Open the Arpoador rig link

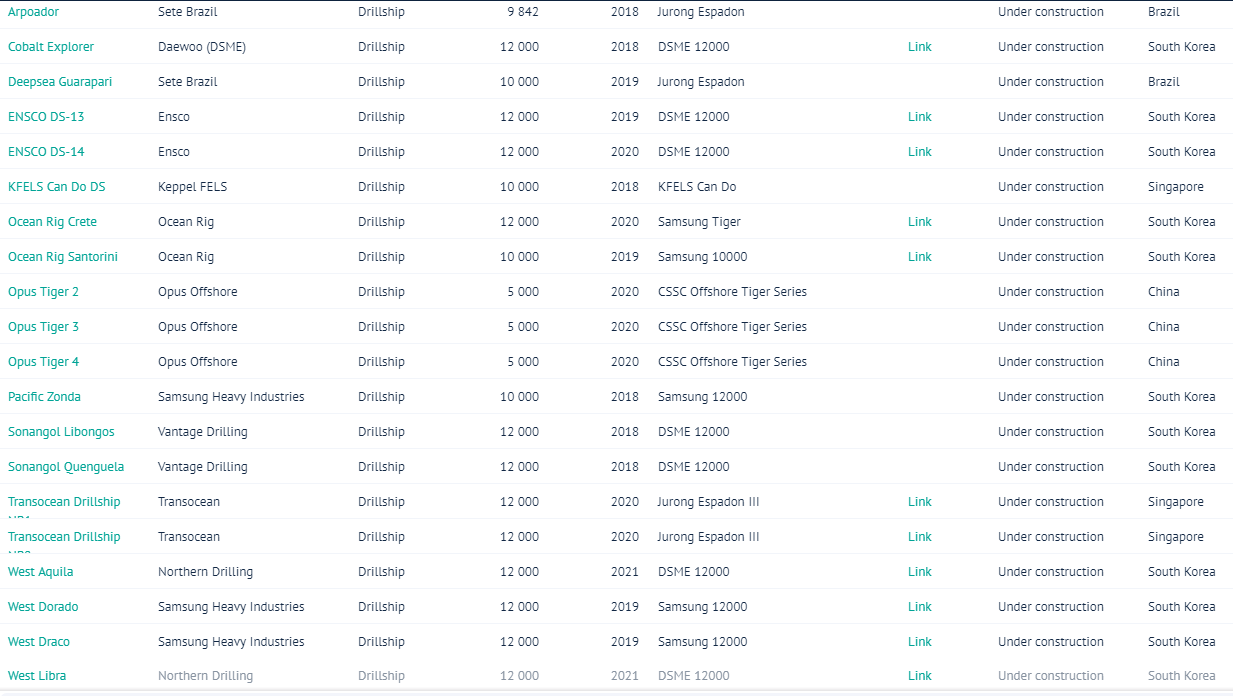coord(33,12)
